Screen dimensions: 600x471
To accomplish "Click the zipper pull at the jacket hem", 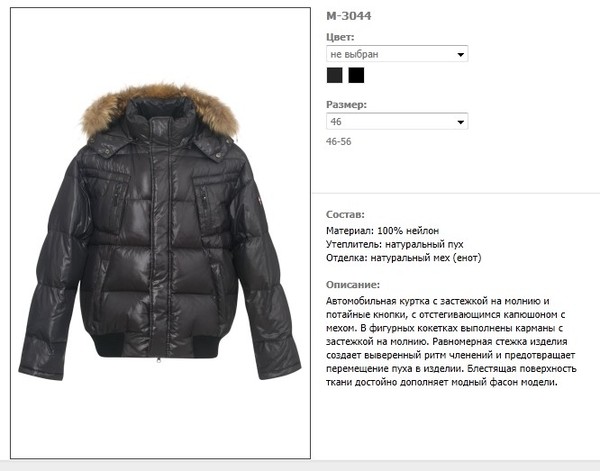I will tap(158, 360).
